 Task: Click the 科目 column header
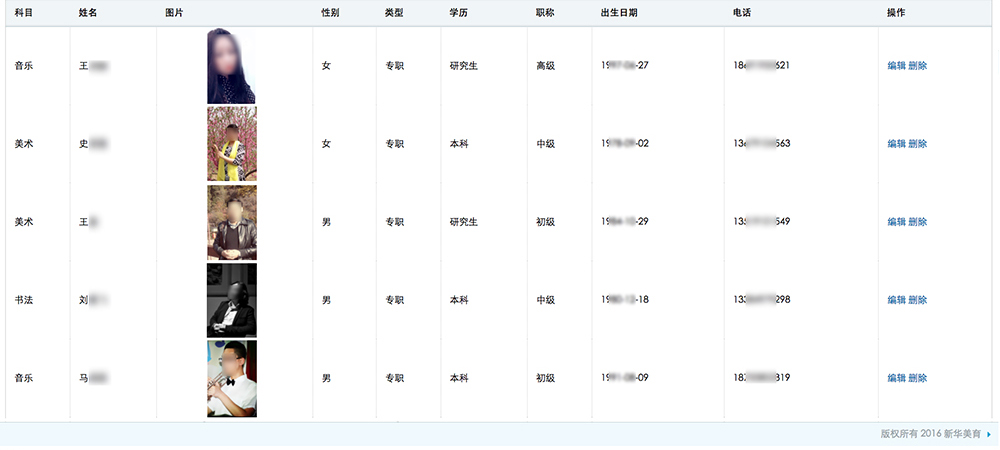[x=24, y=13]
